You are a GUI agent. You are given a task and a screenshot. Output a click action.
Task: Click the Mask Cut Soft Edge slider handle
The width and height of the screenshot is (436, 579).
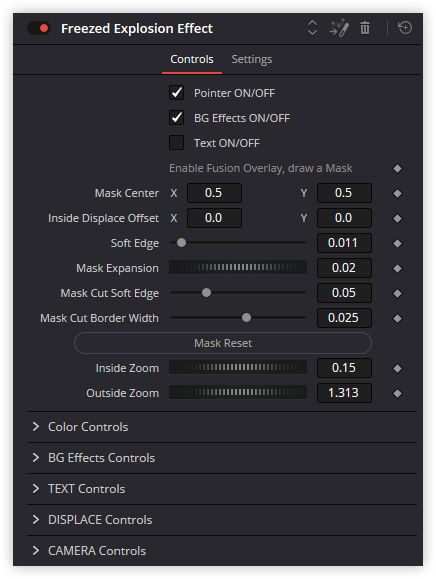[206, 293]
